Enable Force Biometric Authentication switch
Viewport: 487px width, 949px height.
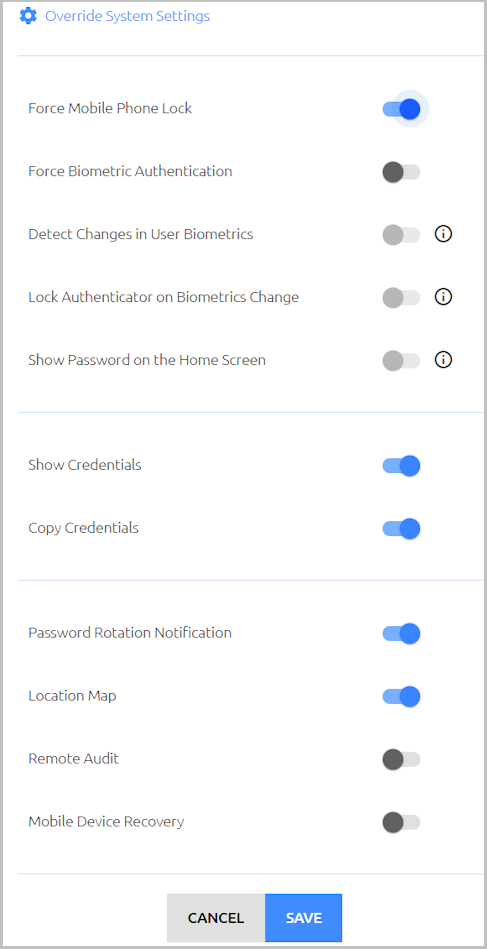coord(401,172)
